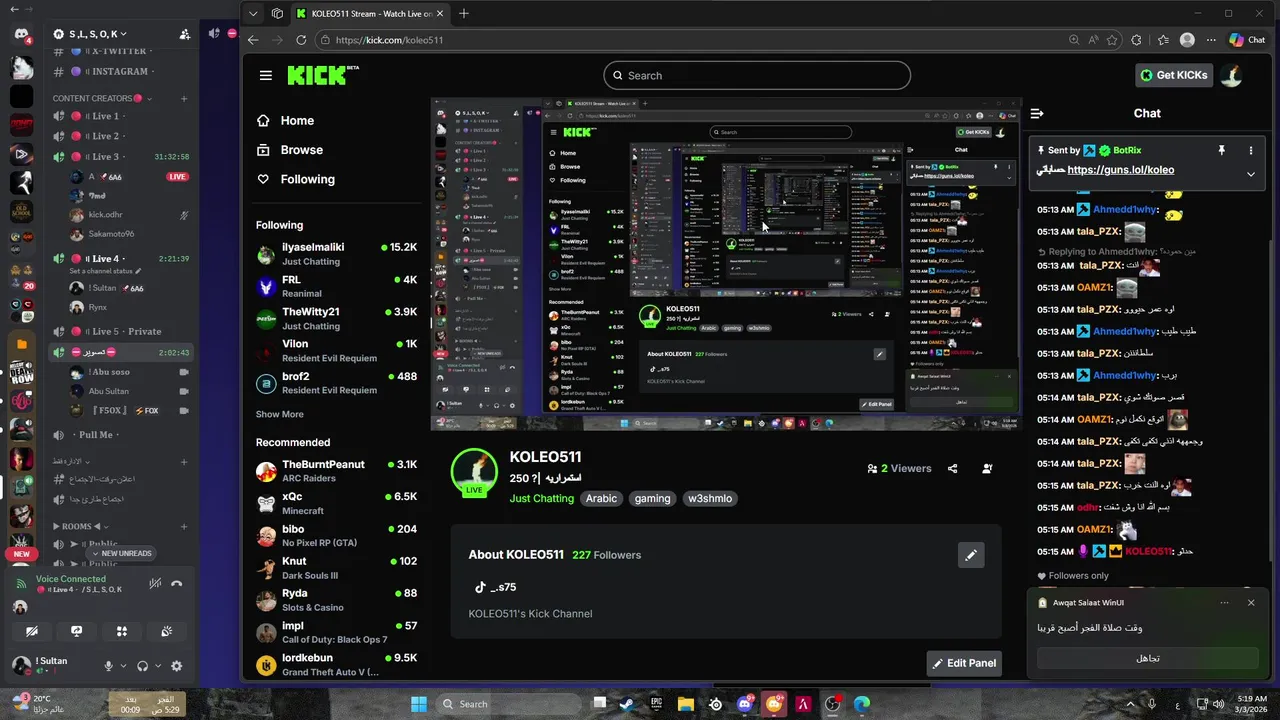
Task: Turn on Discord camera
Action: [x=32, y=631]
